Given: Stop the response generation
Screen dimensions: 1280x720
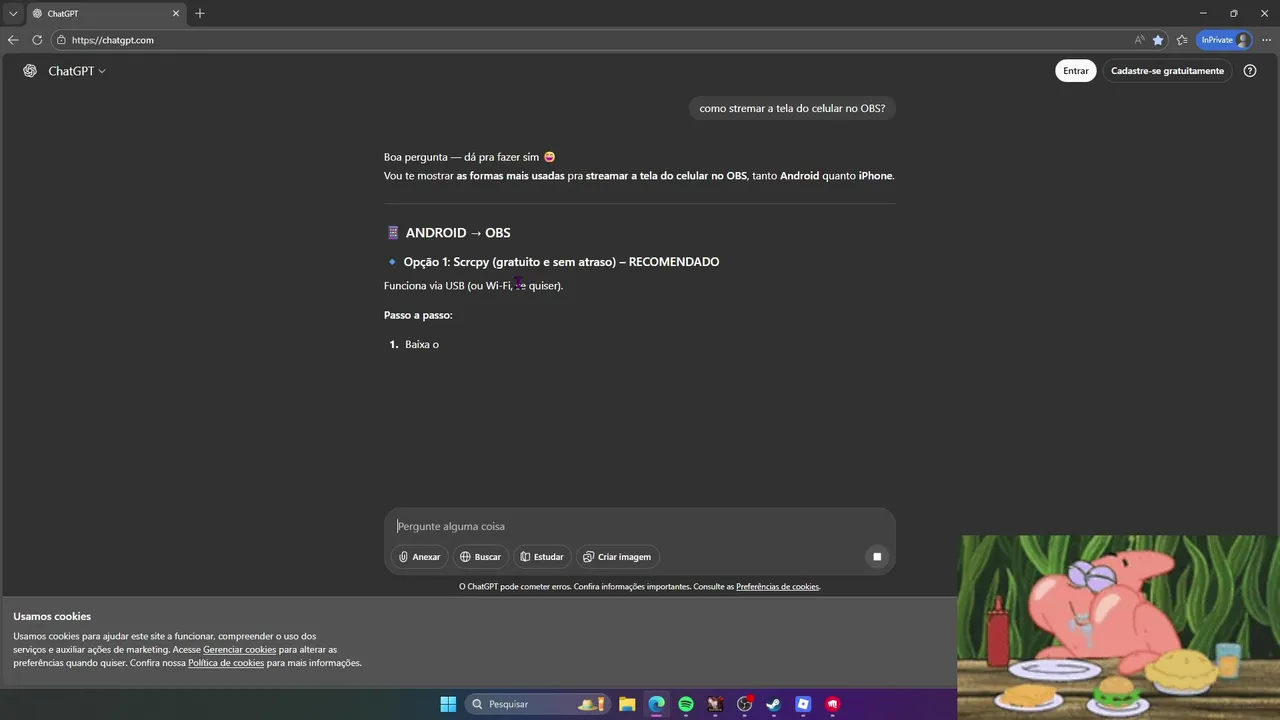Looking at the screenshot, I should 877,557.
